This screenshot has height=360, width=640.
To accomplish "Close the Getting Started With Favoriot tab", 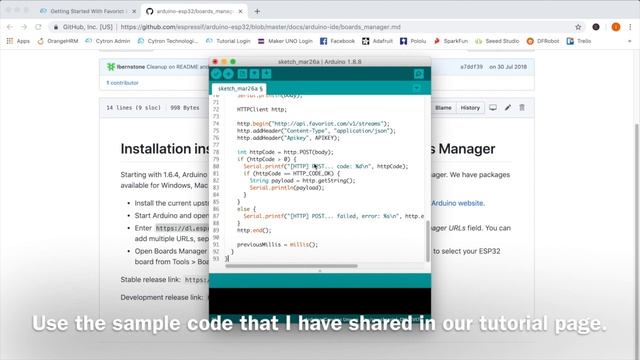I will (x=134, y=11).
